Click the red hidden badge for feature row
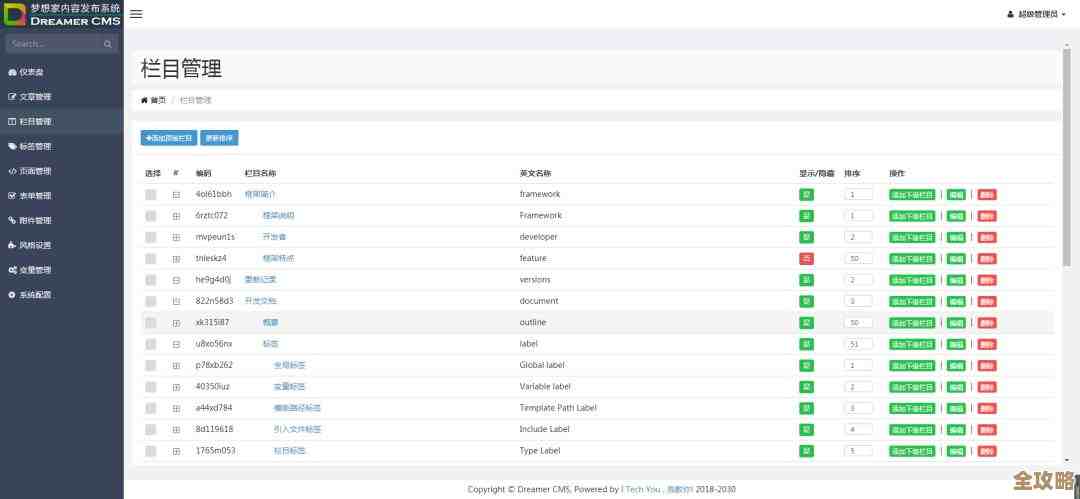The image size is (1080, 499). [x=806, y=258]
